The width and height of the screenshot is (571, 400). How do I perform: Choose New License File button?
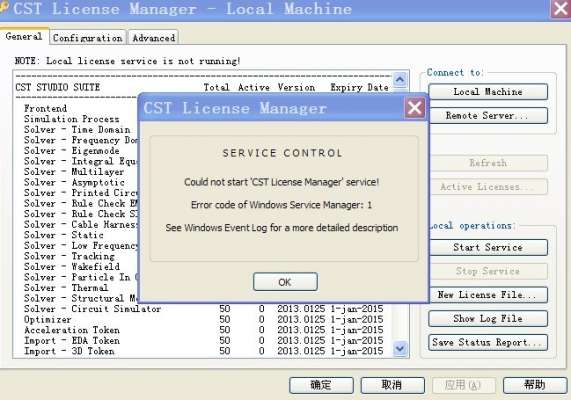tap(488, 295)
